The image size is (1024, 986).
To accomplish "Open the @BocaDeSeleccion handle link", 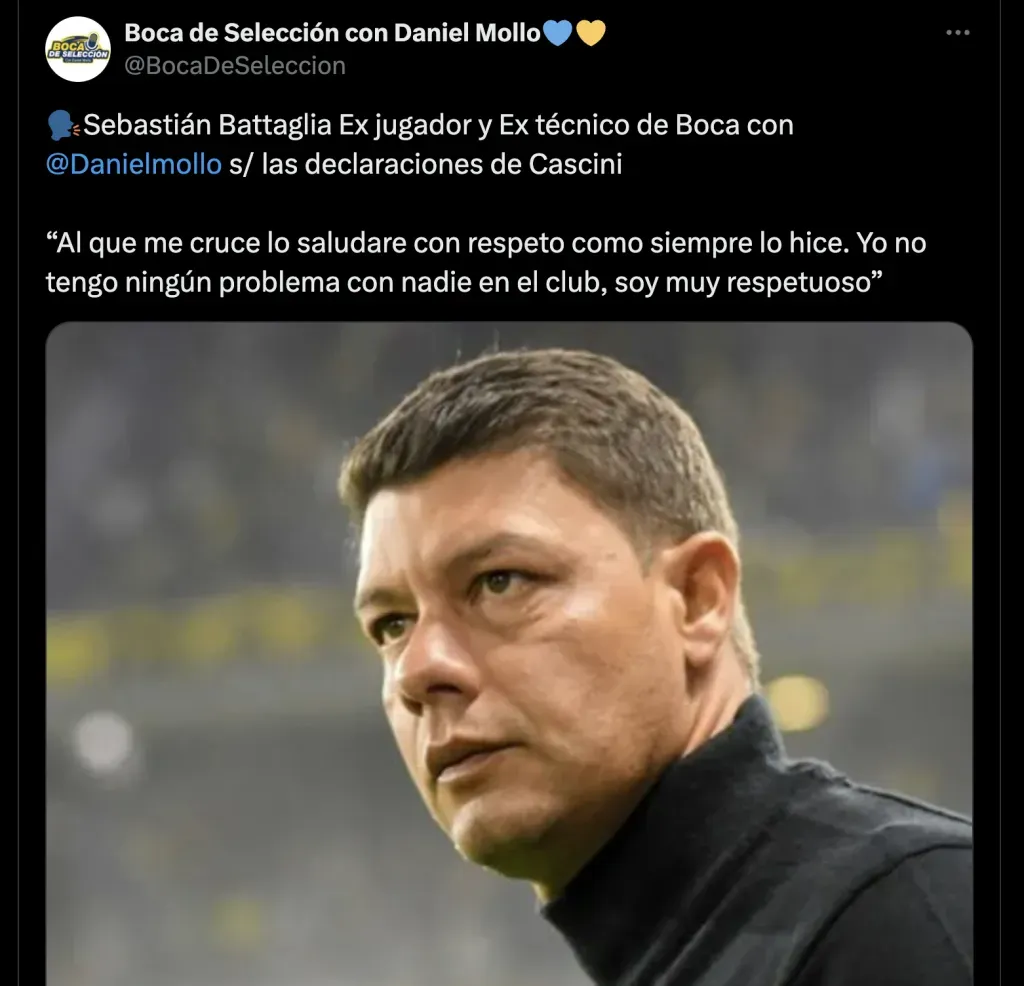I will pyautogui.click(x=235, y=66).
